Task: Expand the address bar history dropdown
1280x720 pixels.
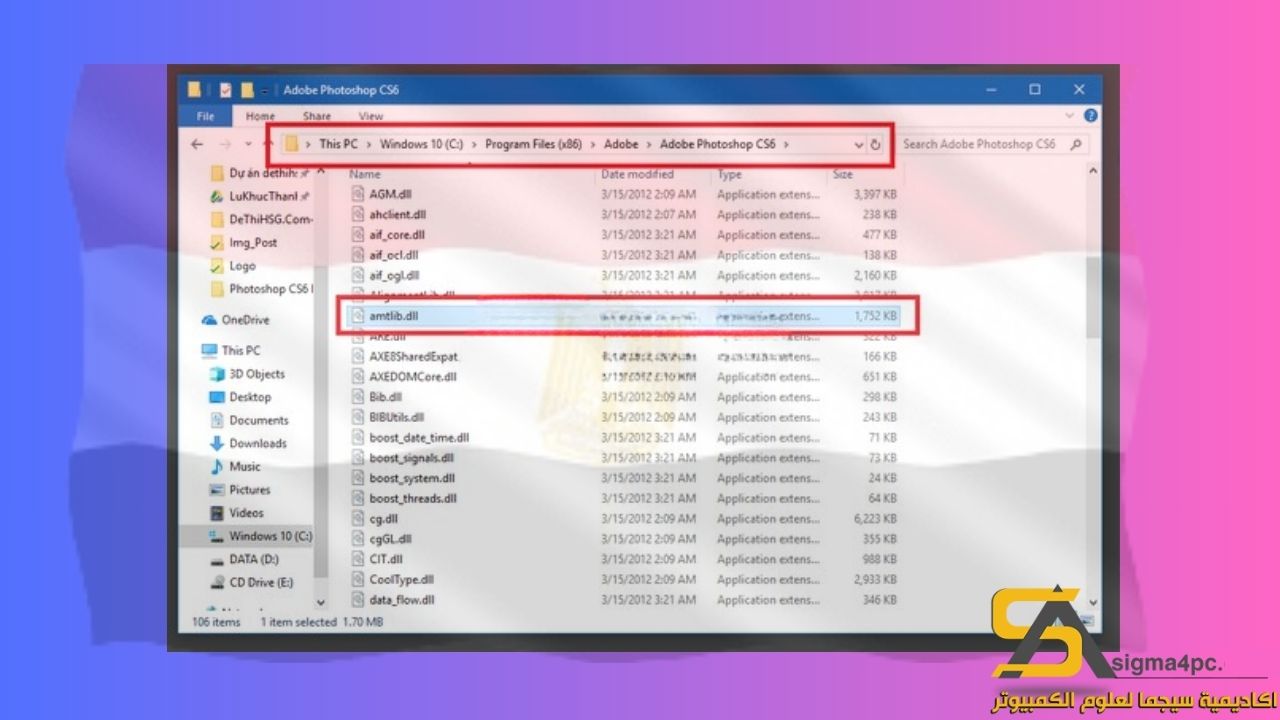Action: (x=858, y=145)
